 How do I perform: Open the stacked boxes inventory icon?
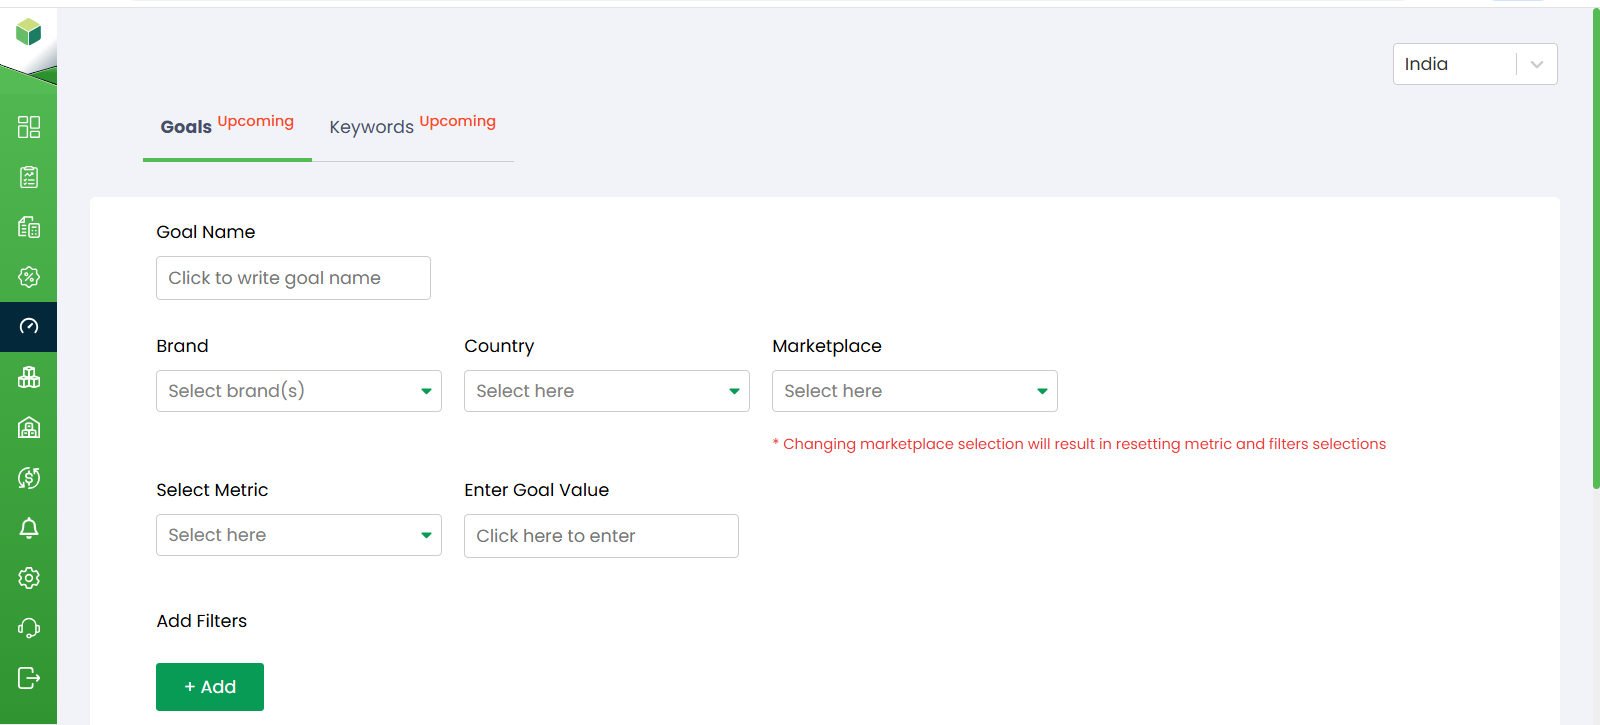29,377
